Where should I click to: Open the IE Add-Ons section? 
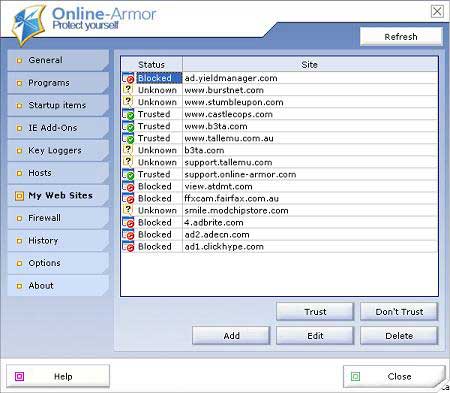pyautogui.click(x=58, y=128)
